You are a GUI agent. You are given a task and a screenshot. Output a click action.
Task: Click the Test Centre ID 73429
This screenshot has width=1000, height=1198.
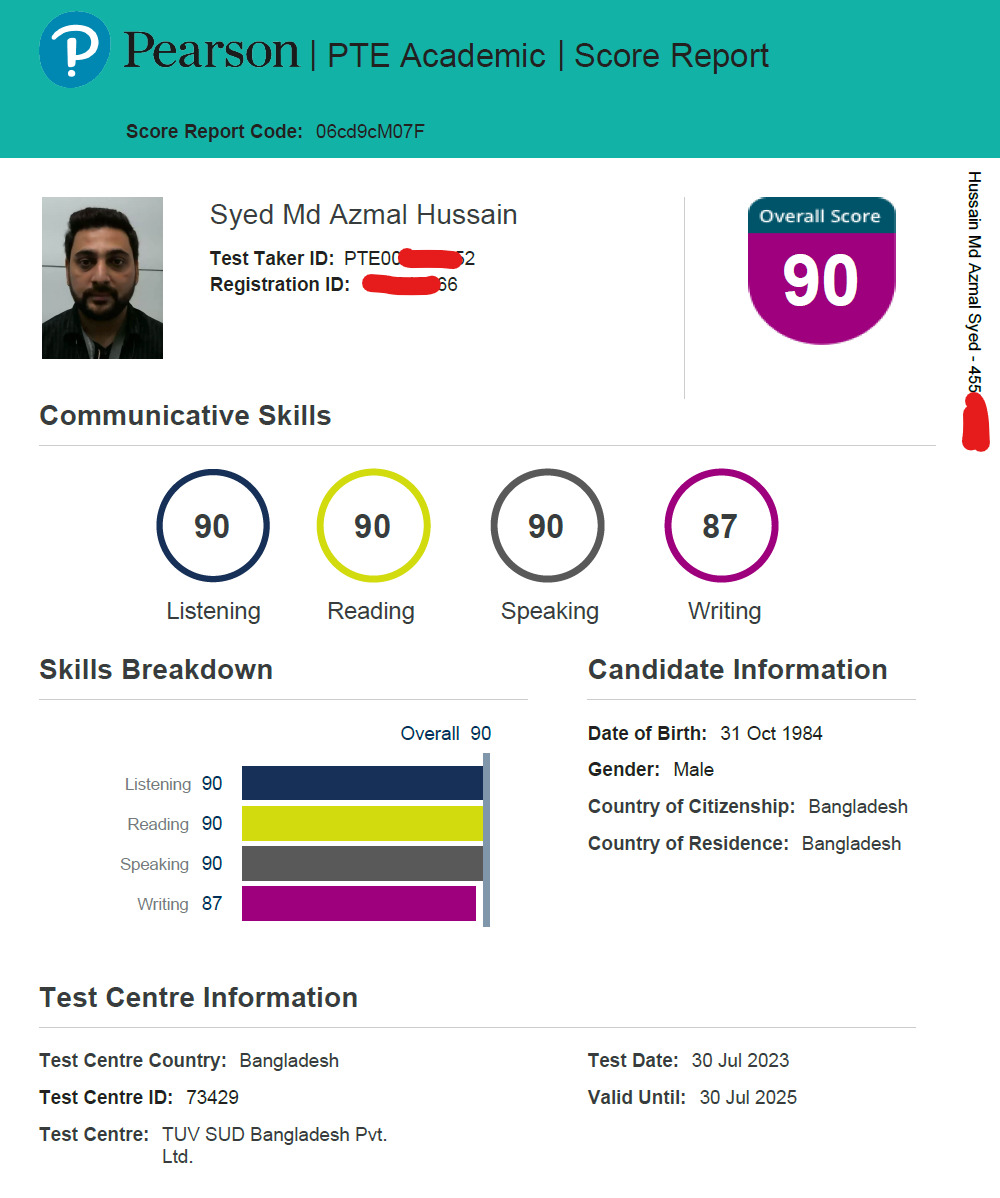click(212, 1097)
